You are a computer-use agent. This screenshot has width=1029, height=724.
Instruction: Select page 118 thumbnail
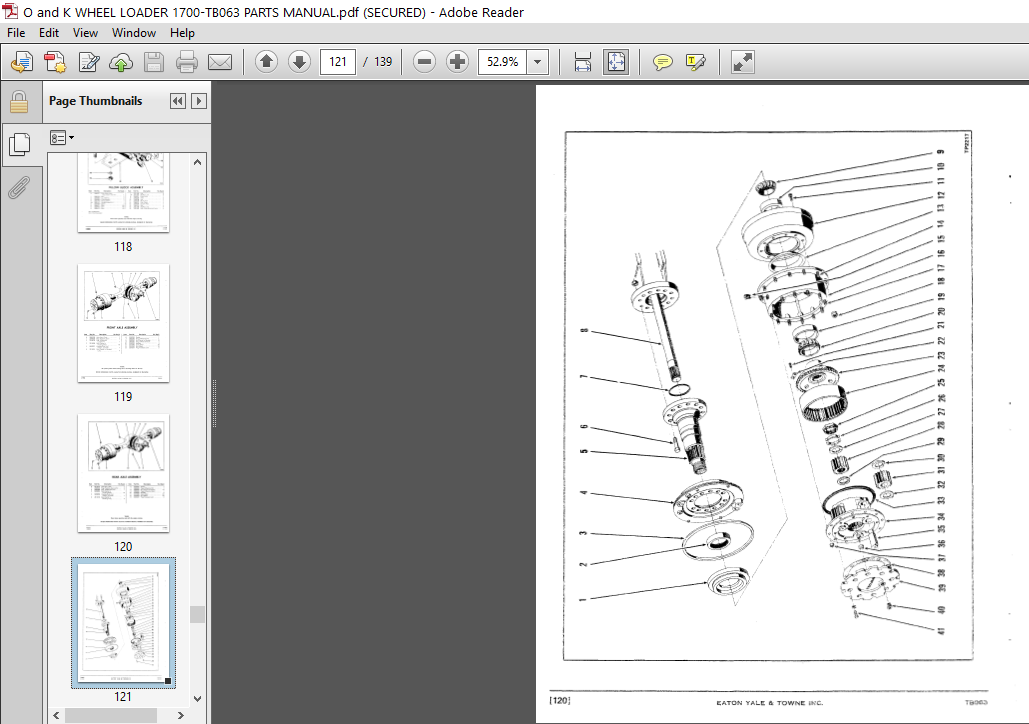coord(123,193)
